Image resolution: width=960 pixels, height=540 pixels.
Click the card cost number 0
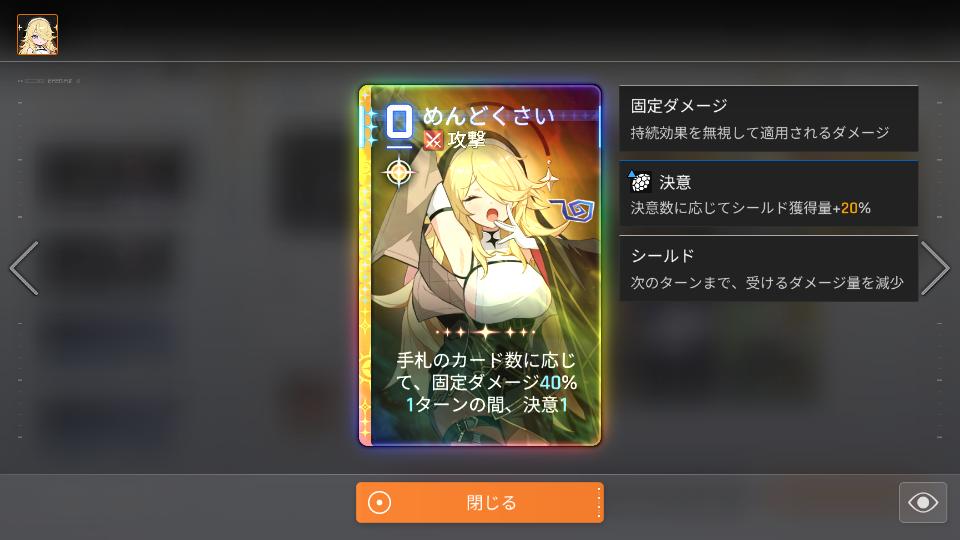pos(399,122)
